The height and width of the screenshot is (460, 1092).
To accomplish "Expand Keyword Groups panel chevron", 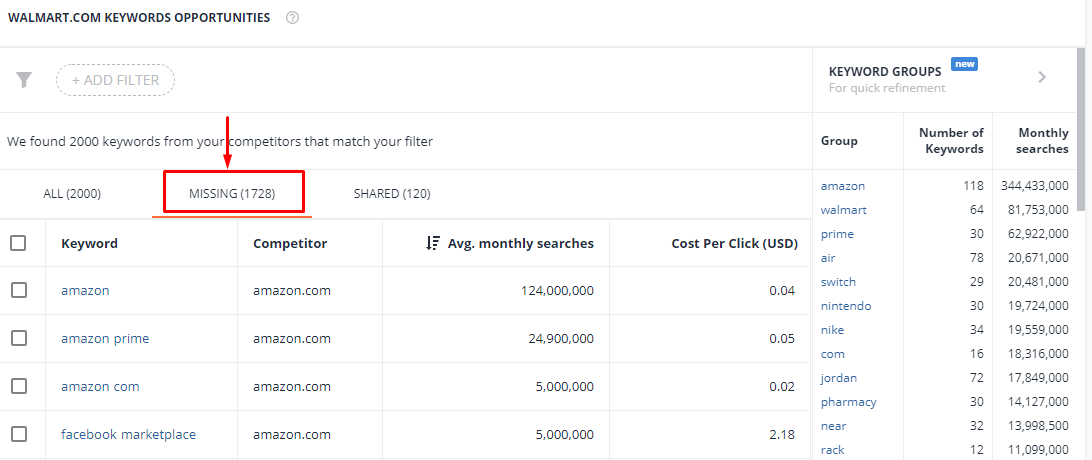I will pos(1042,77).
